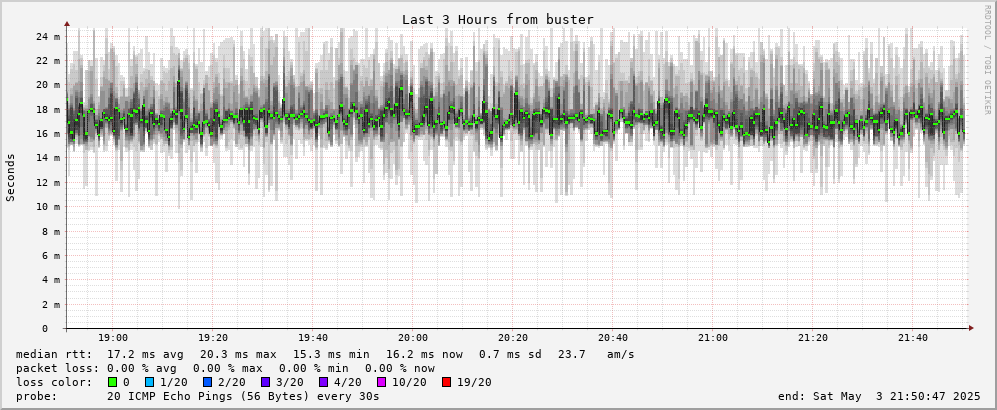This screenshot has height=410, width=997.
Task: Click the 19:20 time axis label
Action: tap(213, 338)
